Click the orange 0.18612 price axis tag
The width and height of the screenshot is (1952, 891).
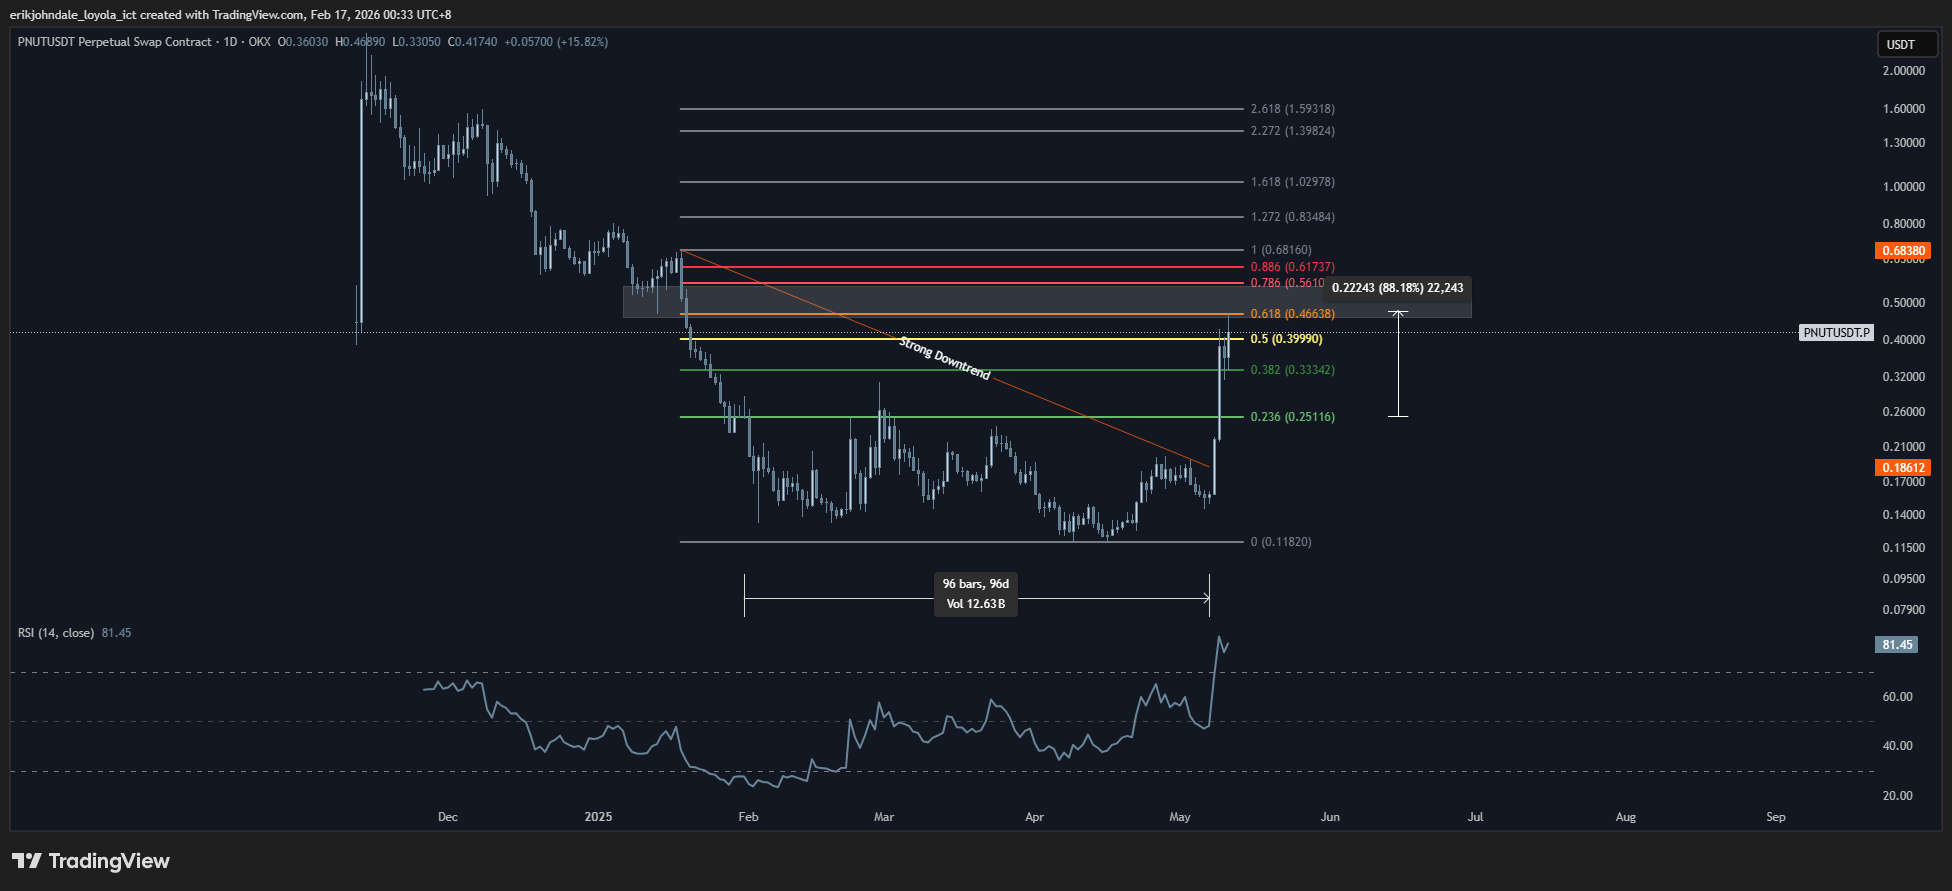[1903, 468]
